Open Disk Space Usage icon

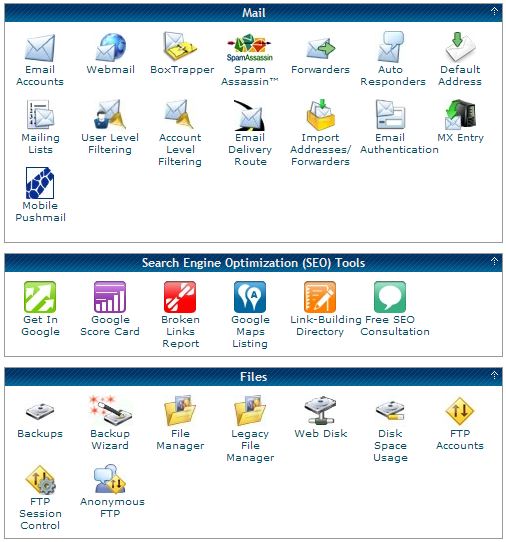coord(390,410)
